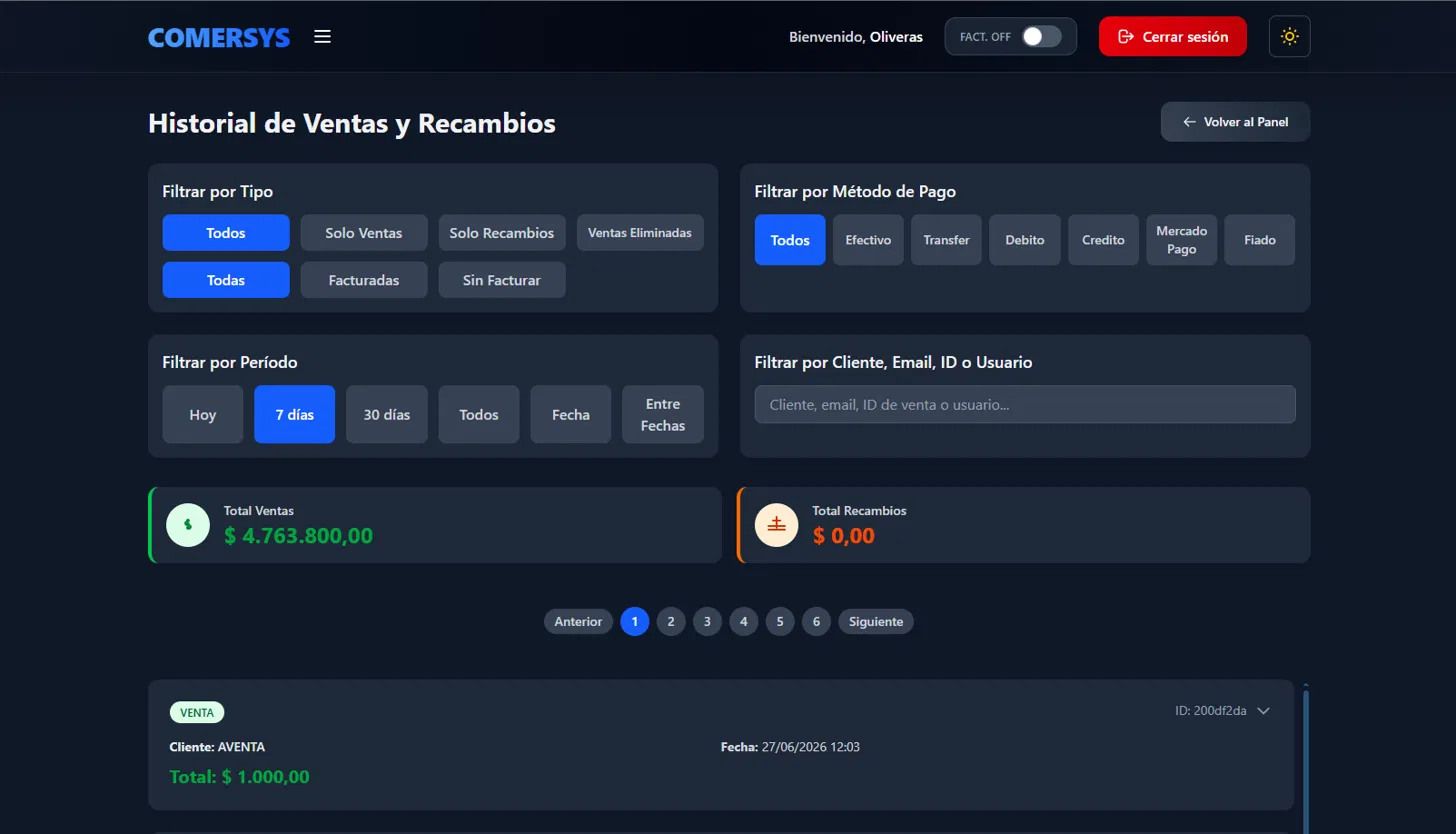1456x834 pixels.
Task: Click the Total: $ 1.000,00 text
Action: pos(240,776)
